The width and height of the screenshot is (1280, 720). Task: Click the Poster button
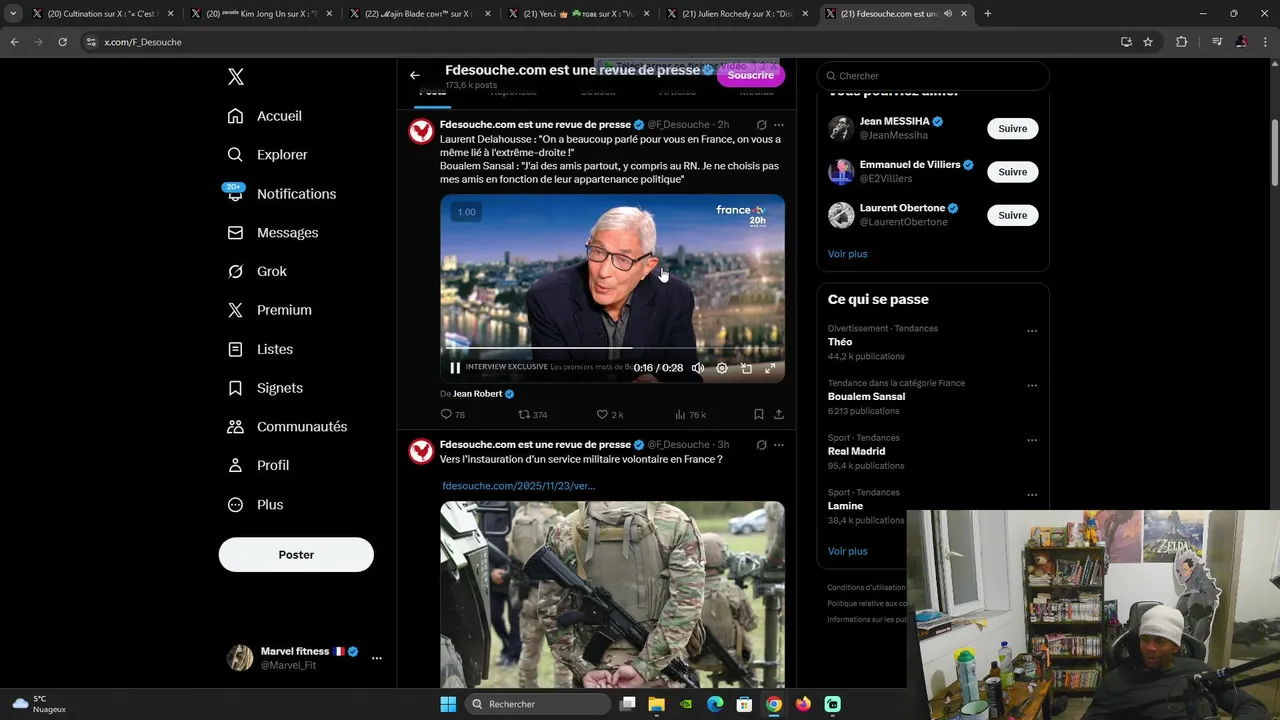(296, 554)
